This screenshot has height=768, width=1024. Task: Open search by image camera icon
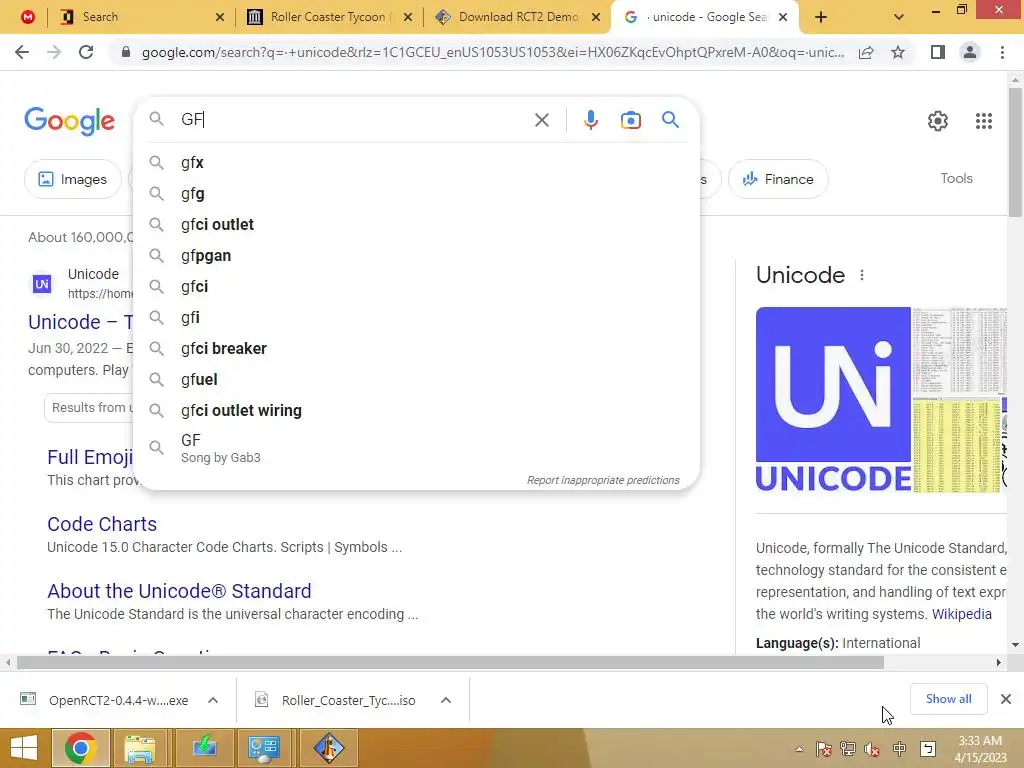(630, 120)
